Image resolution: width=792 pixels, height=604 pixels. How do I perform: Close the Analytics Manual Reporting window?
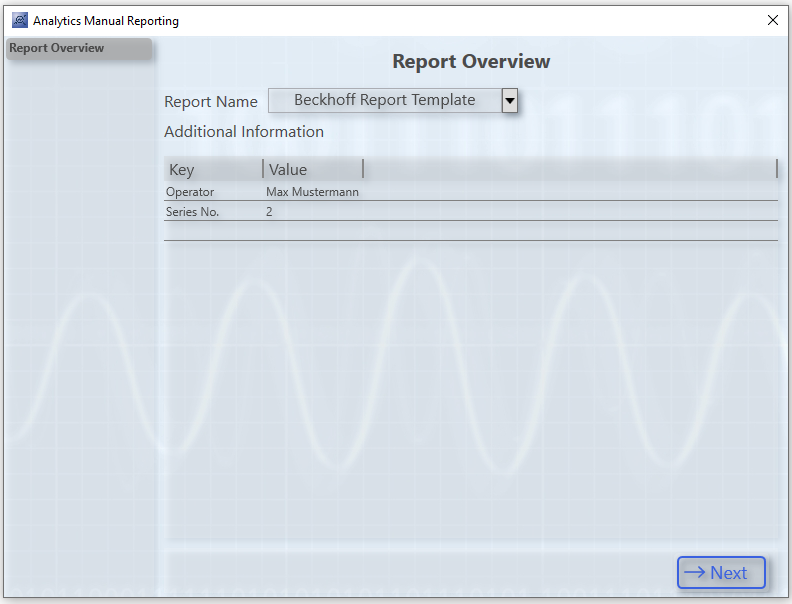[x=772, y=20]
